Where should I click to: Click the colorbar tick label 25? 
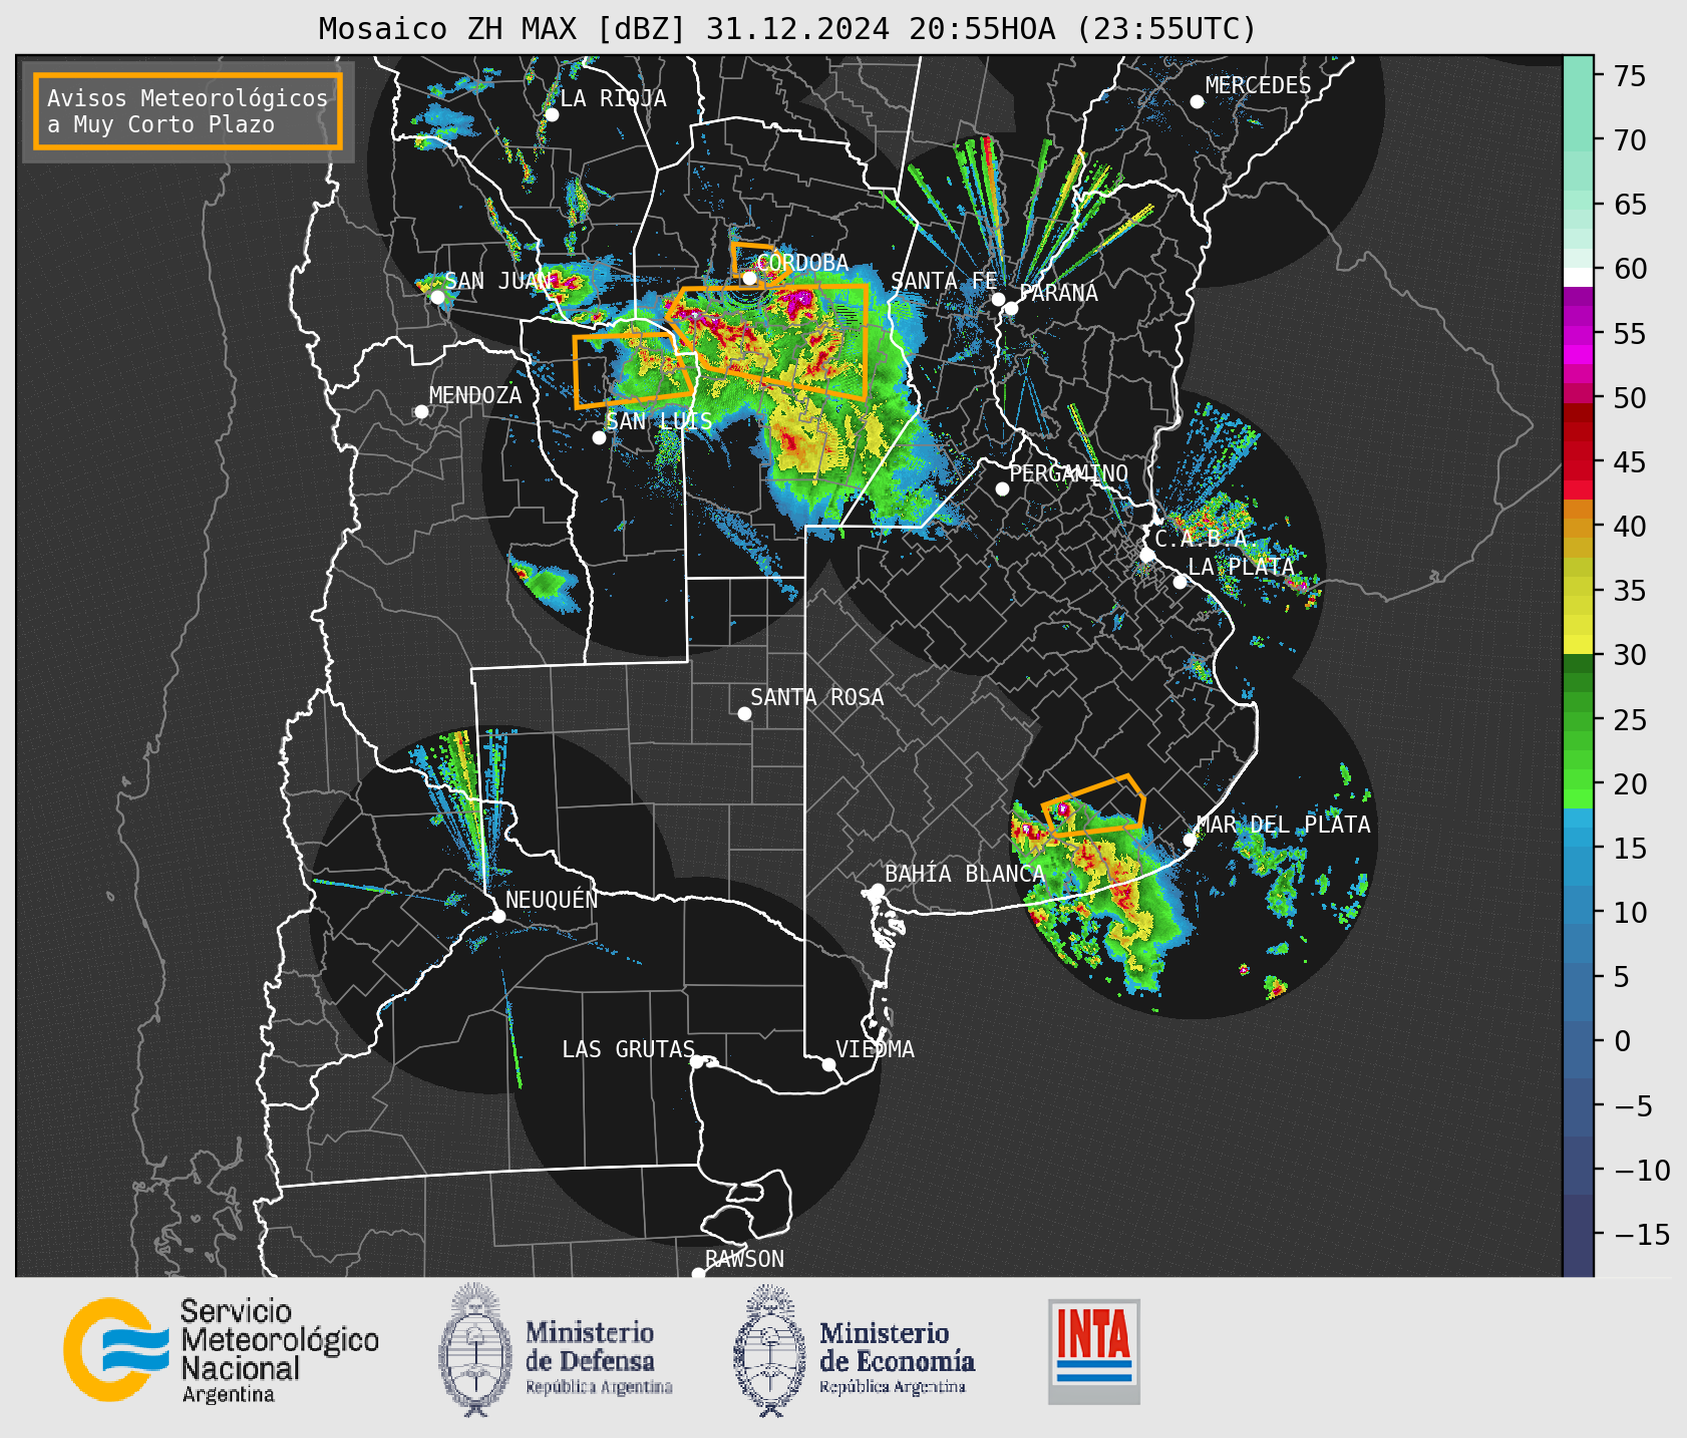point(1629,720)
